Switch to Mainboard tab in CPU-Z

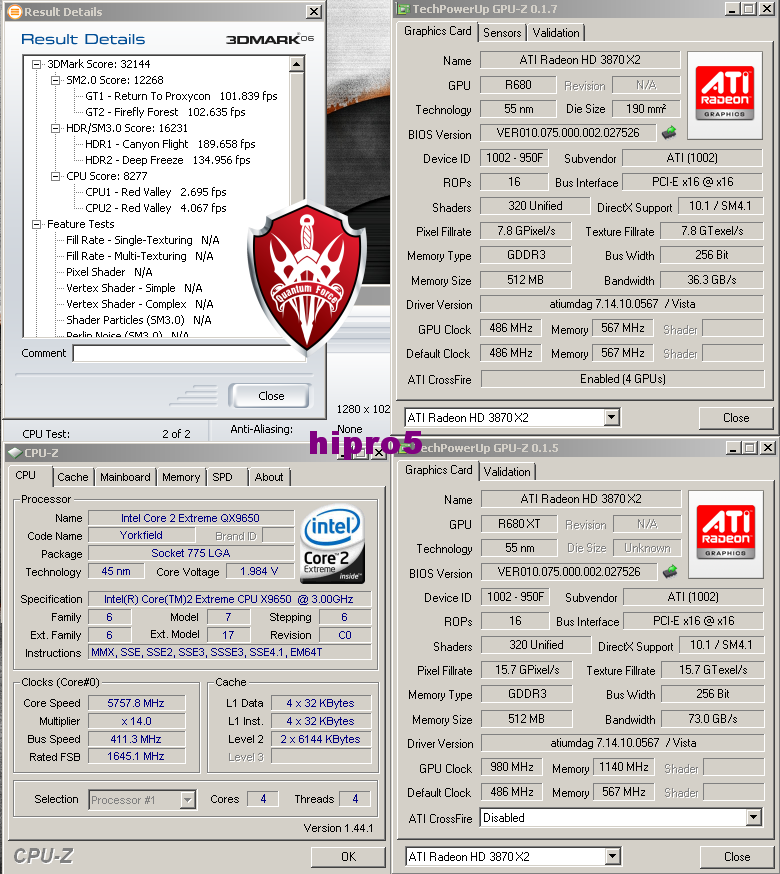(125, 477)
